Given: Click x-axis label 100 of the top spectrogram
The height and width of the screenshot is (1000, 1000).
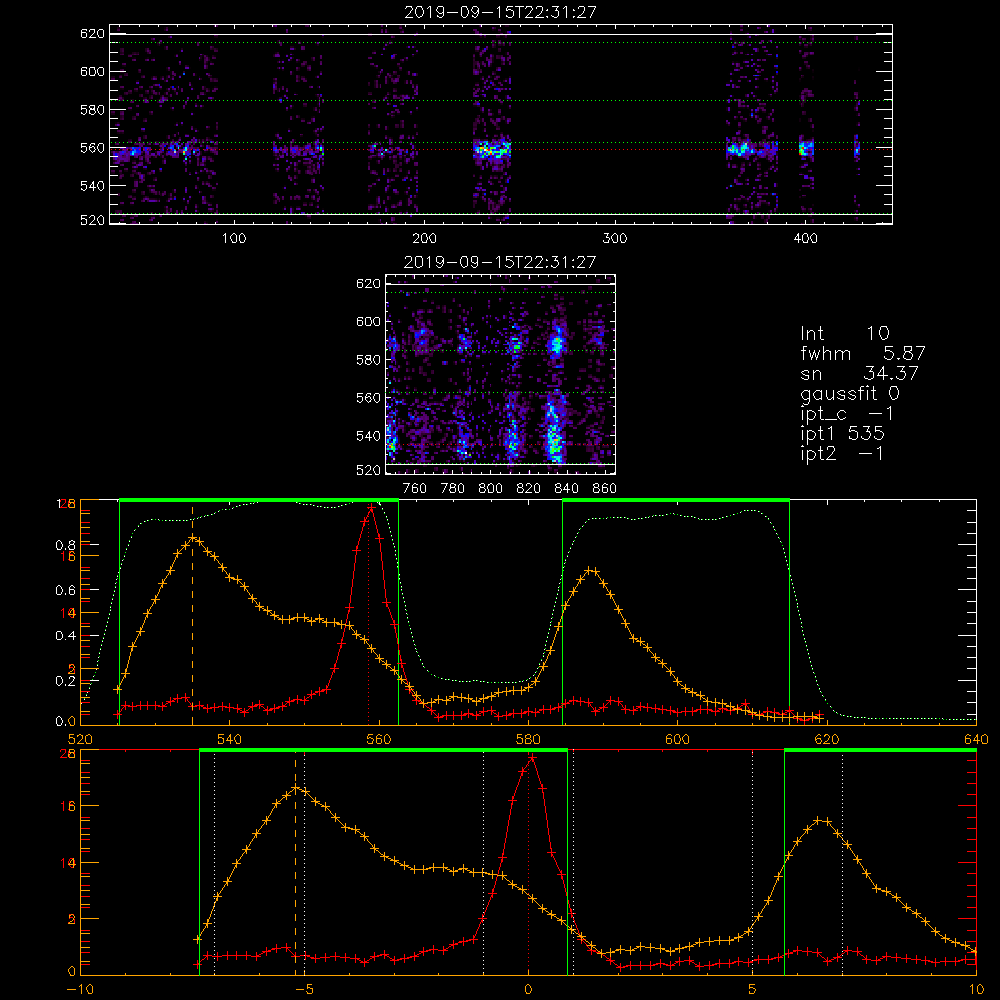Looking at the screenshot, I should [x=233, y=239].
